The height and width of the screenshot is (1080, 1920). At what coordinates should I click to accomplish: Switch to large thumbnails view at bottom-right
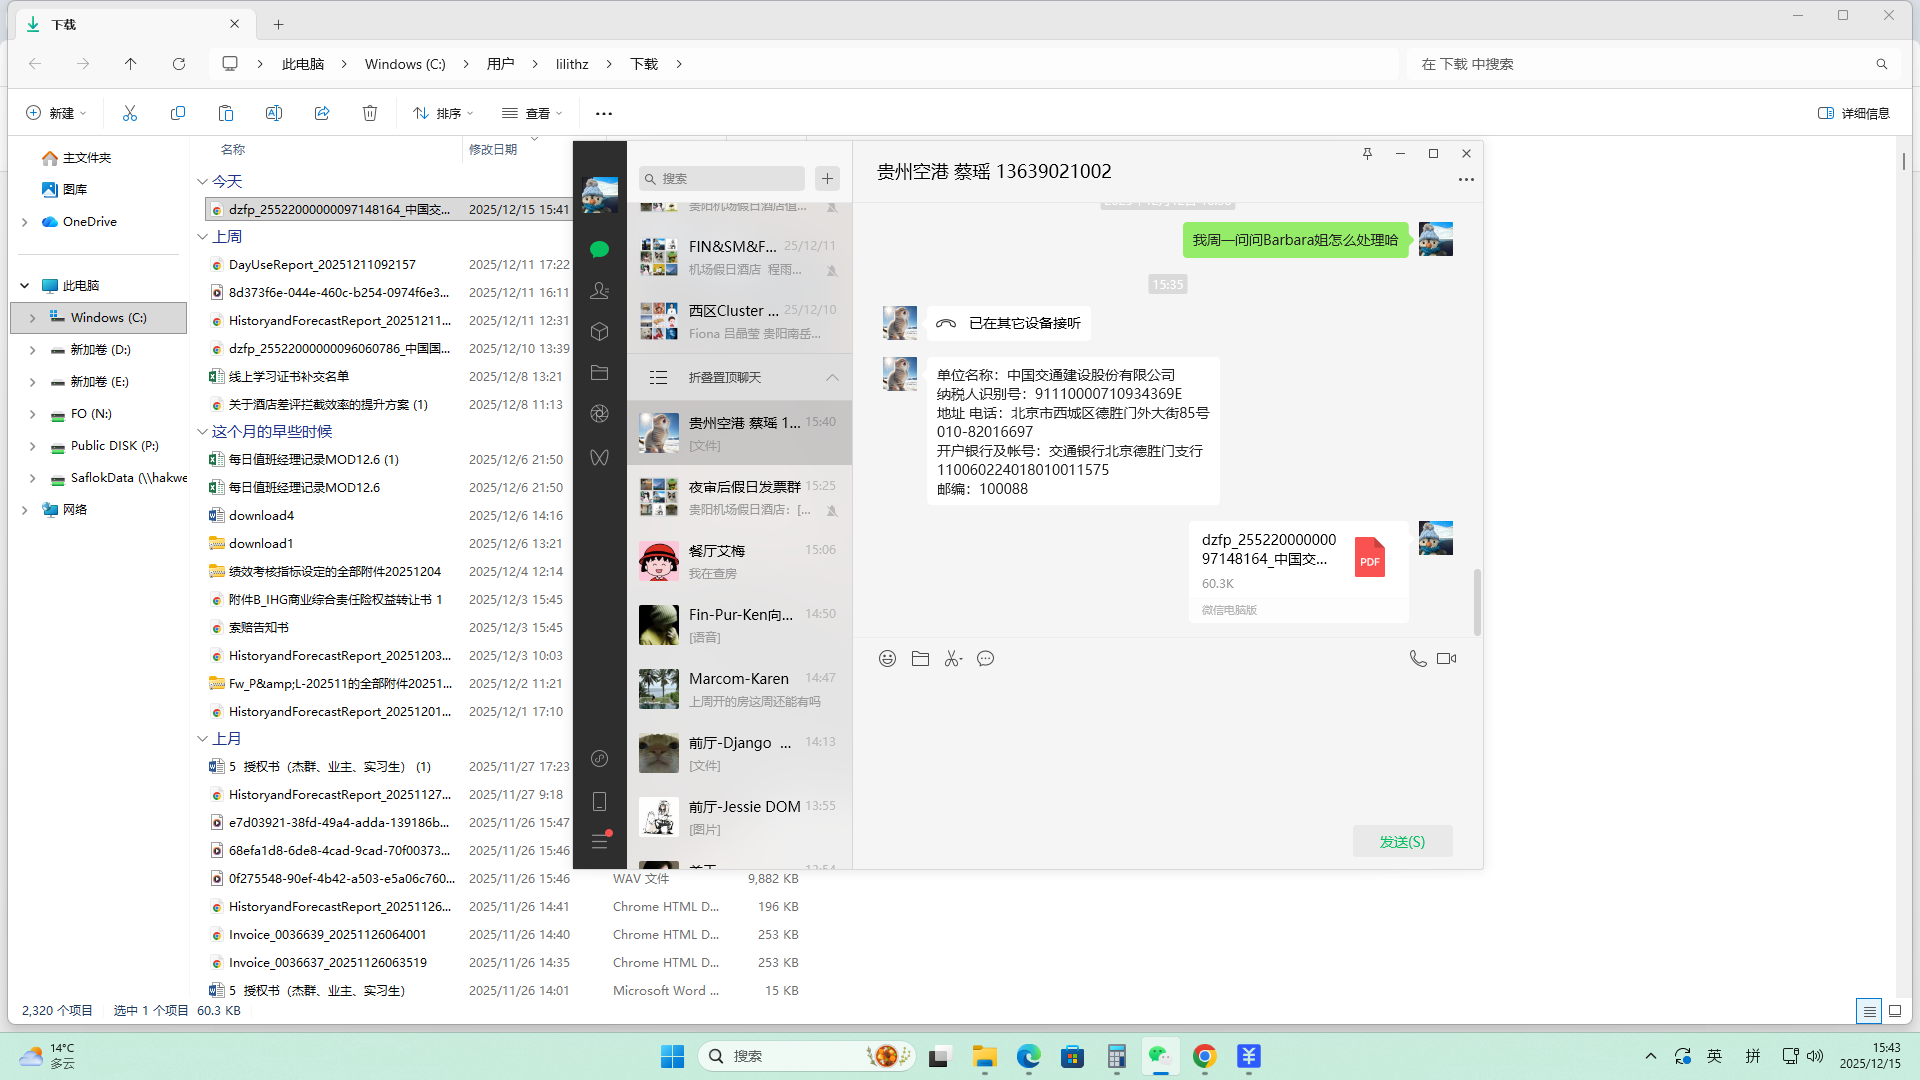(1894, 1011)
